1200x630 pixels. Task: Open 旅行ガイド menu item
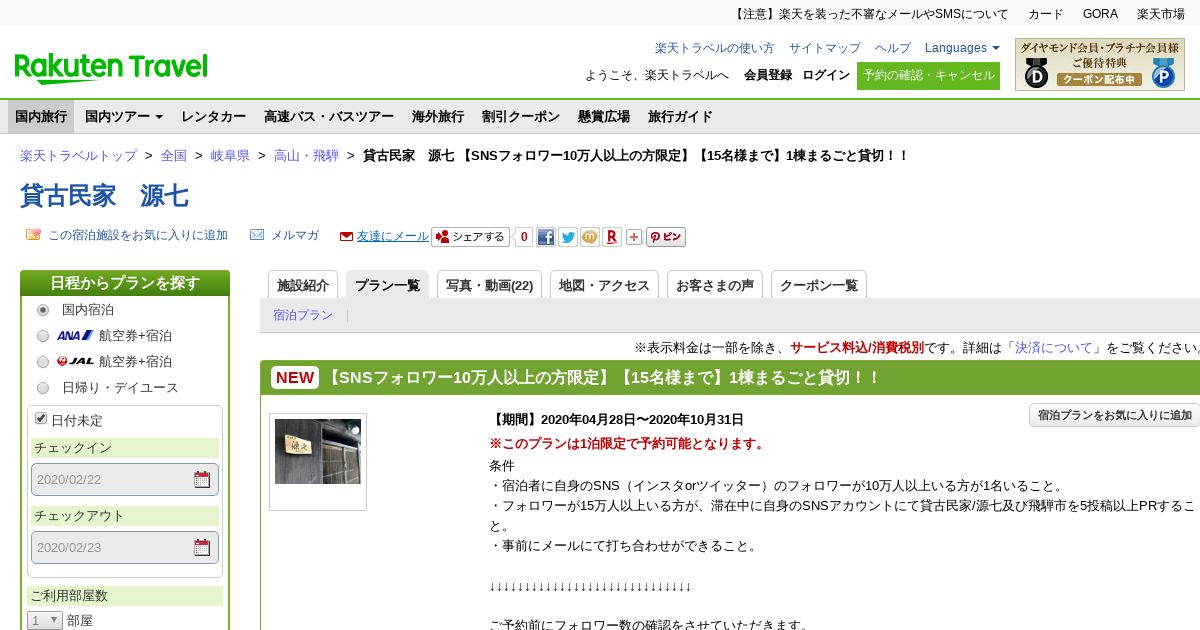click(680, 117)
